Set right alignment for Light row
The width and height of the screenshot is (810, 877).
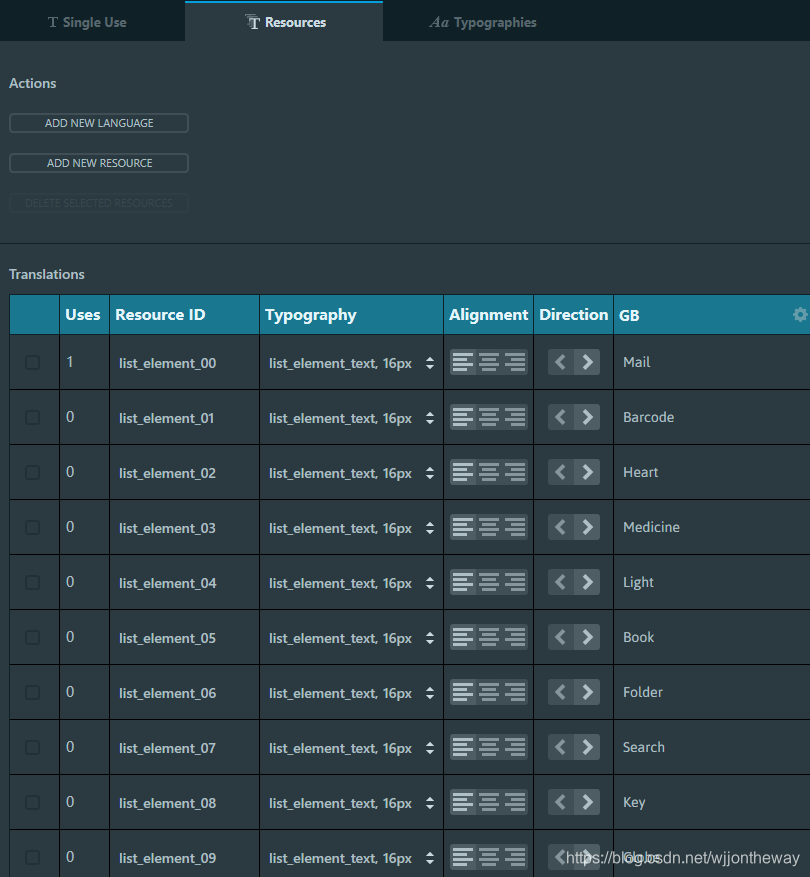pos(515,582)
